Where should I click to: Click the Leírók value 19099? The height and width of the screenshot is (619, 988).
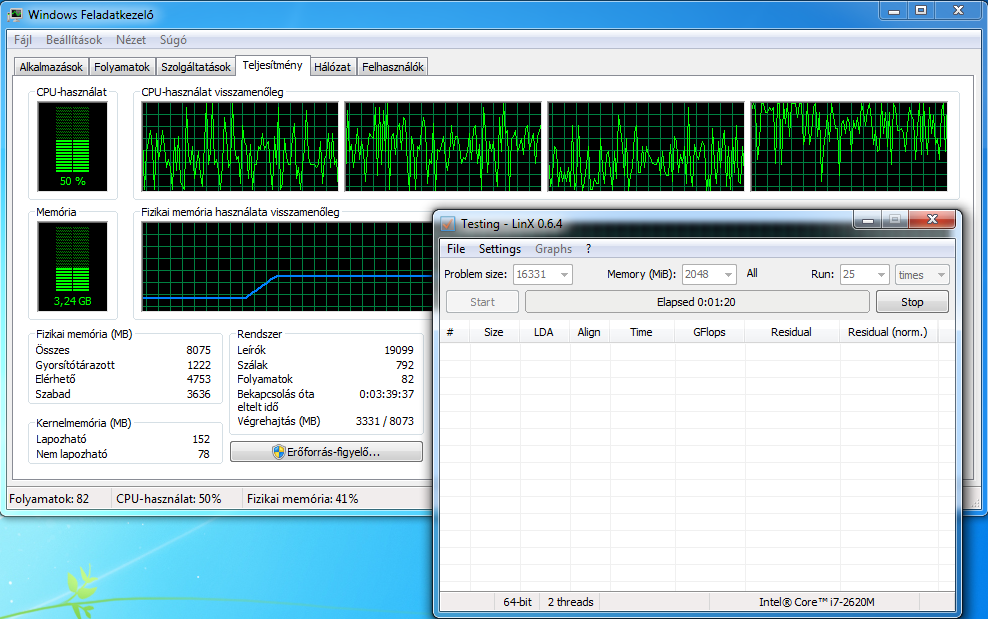point(399,350)
